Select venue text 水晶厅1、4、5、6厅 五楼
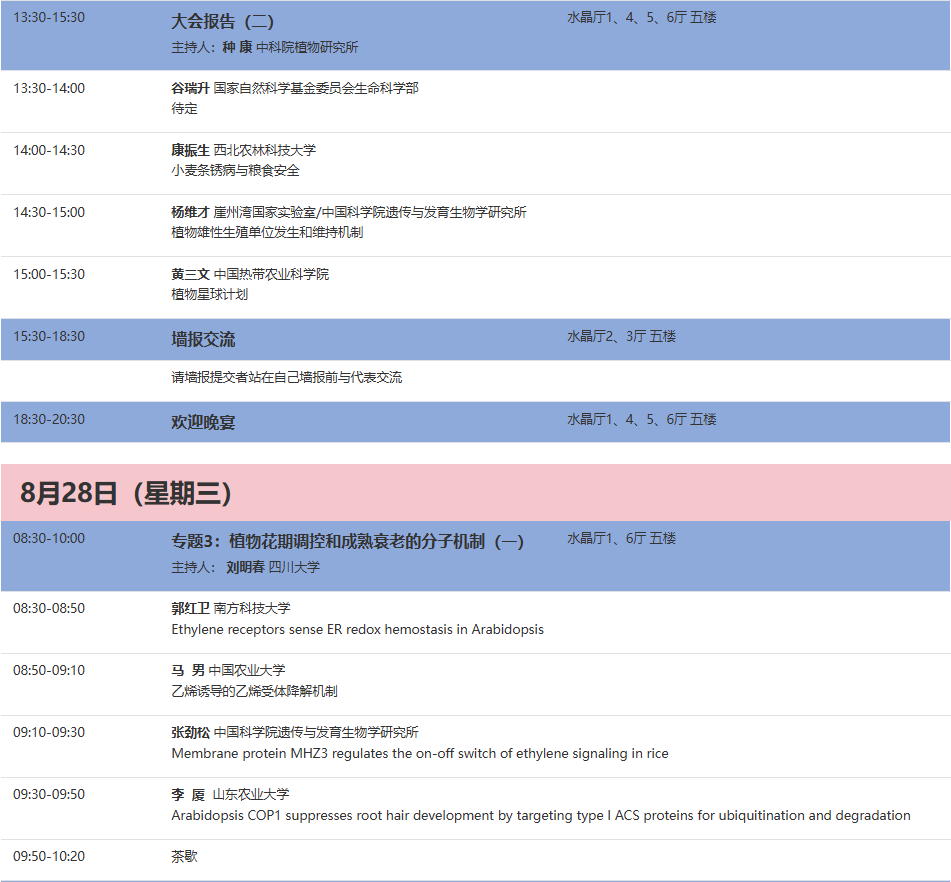This screenshot has width=951, height=882. pos(646,19)
